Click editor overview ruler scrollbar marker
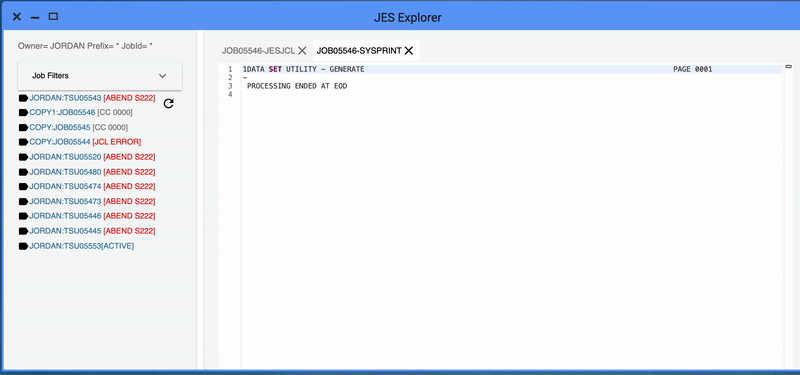 tap(788, 66)
